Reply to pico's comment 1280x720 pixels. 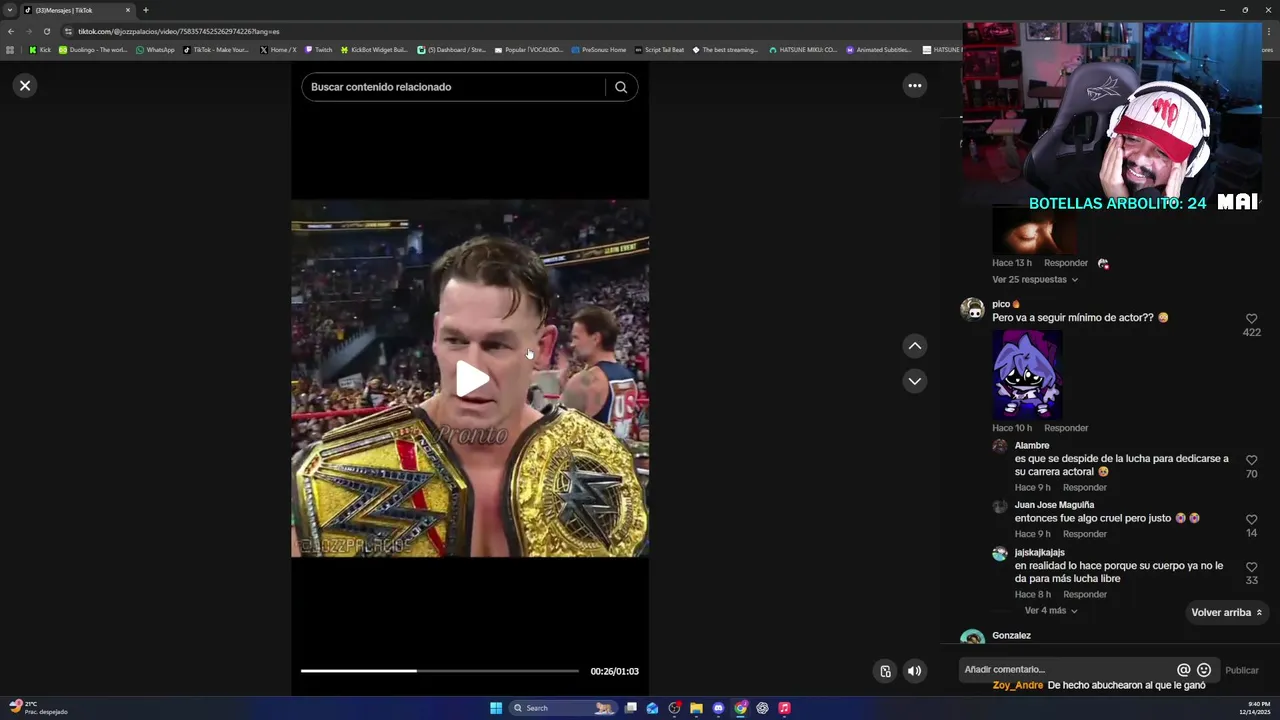point(1066,428)
